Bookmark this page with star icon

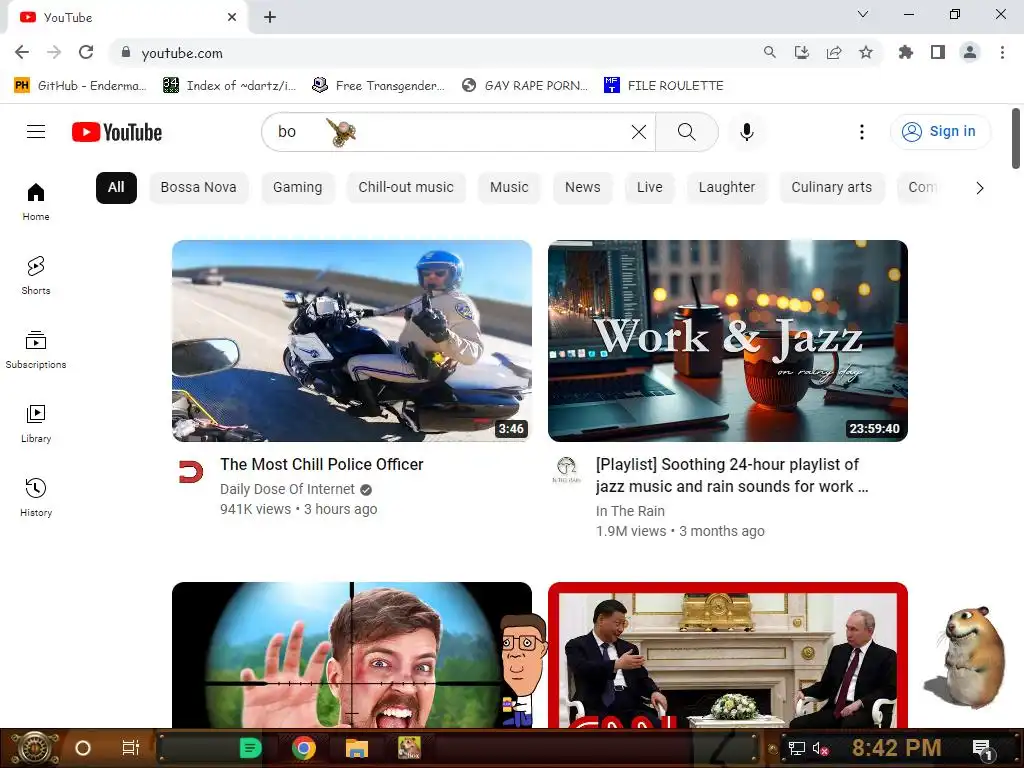[866, 52]
